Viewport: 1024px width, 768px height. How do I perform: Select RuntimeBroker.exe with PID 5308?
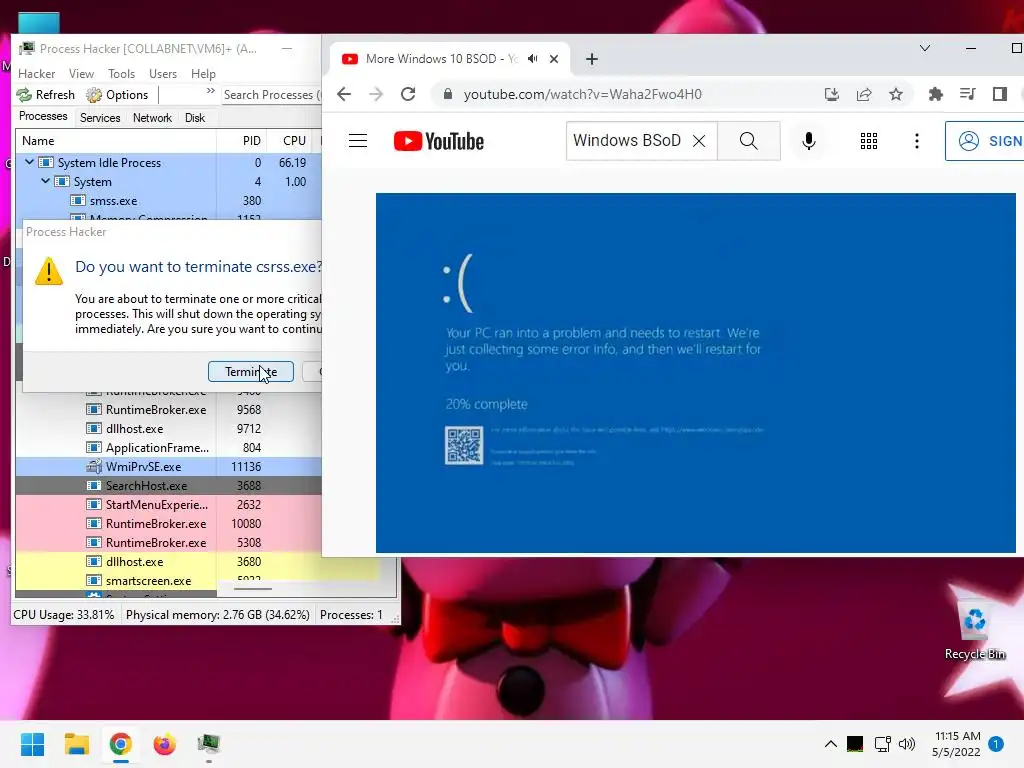(168, 542)
